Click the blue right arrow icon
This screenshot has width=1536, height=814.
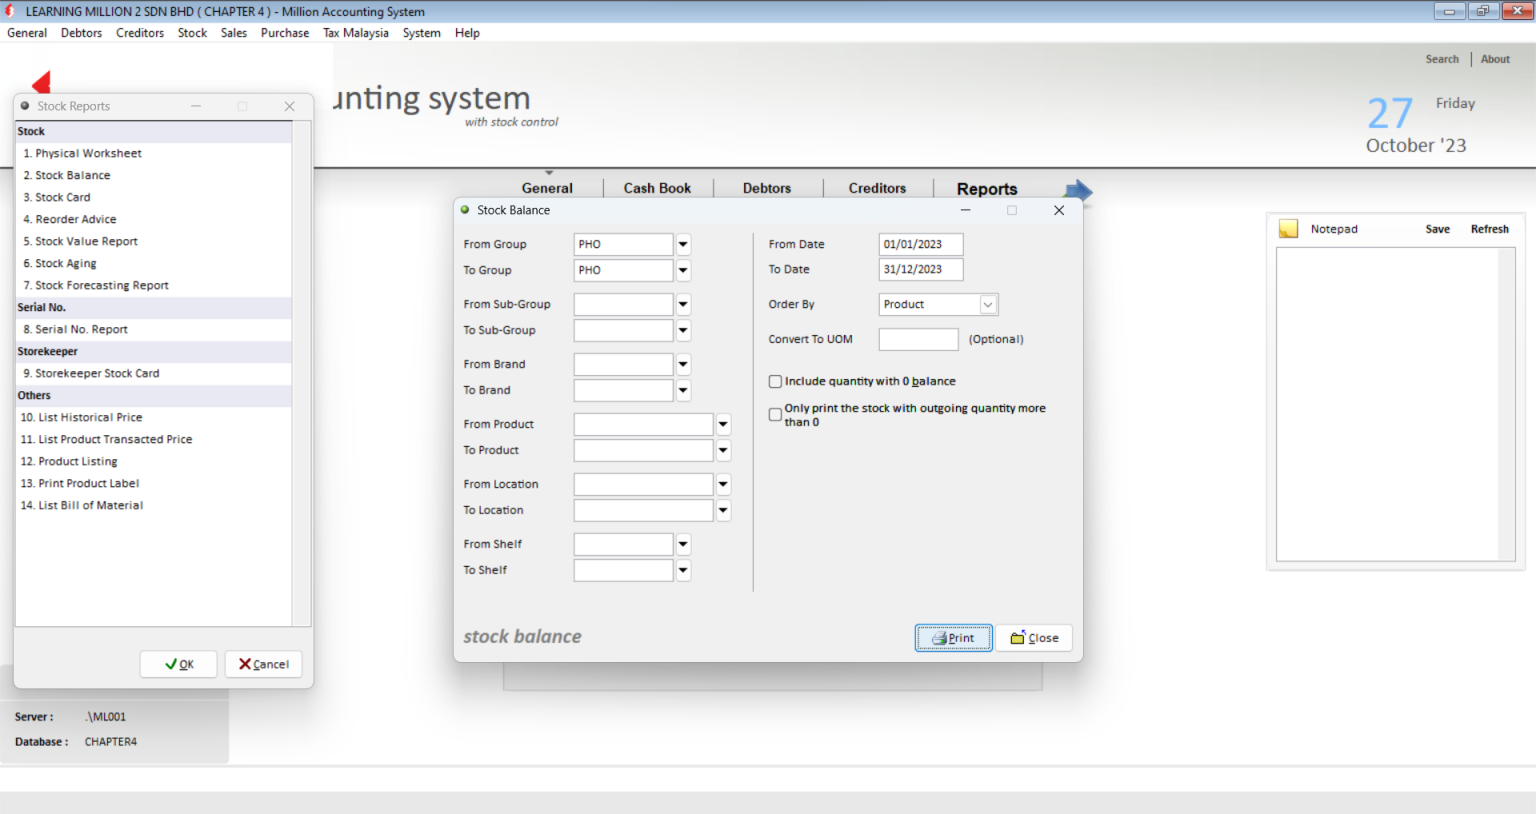pyautogui.click(x=1079, y=190)
